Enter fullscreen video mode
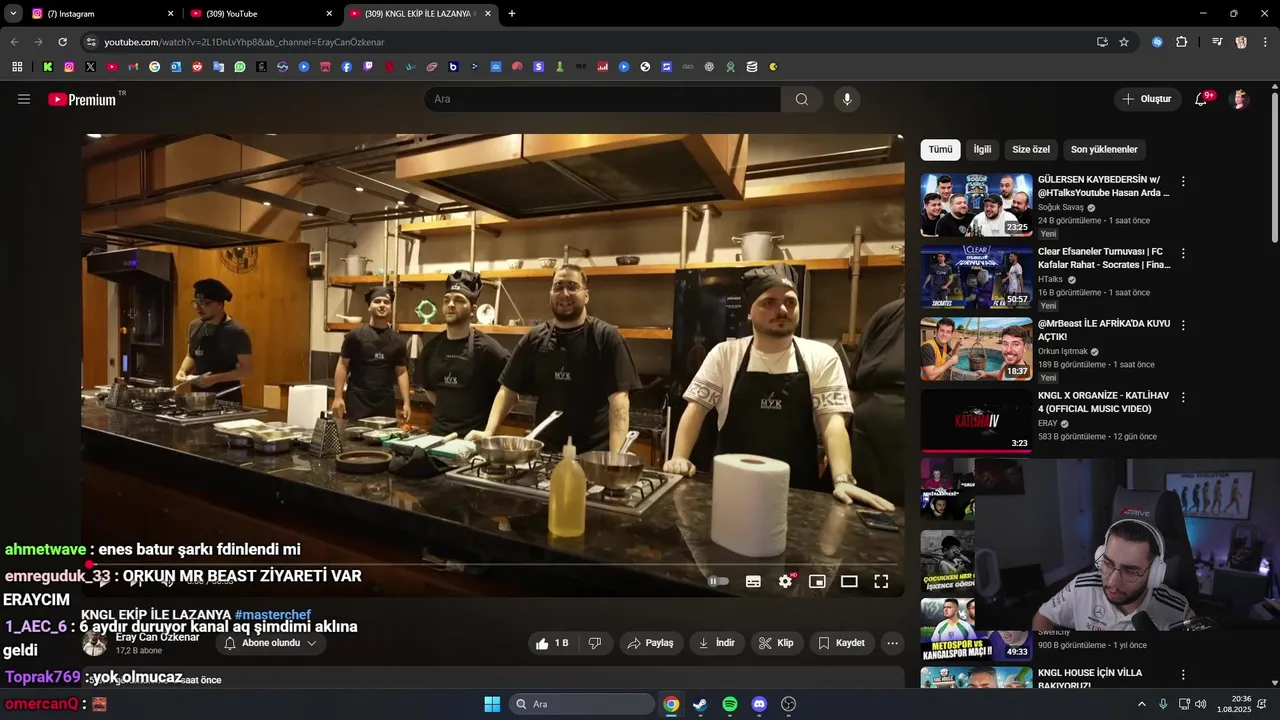 tap(881, 581)
